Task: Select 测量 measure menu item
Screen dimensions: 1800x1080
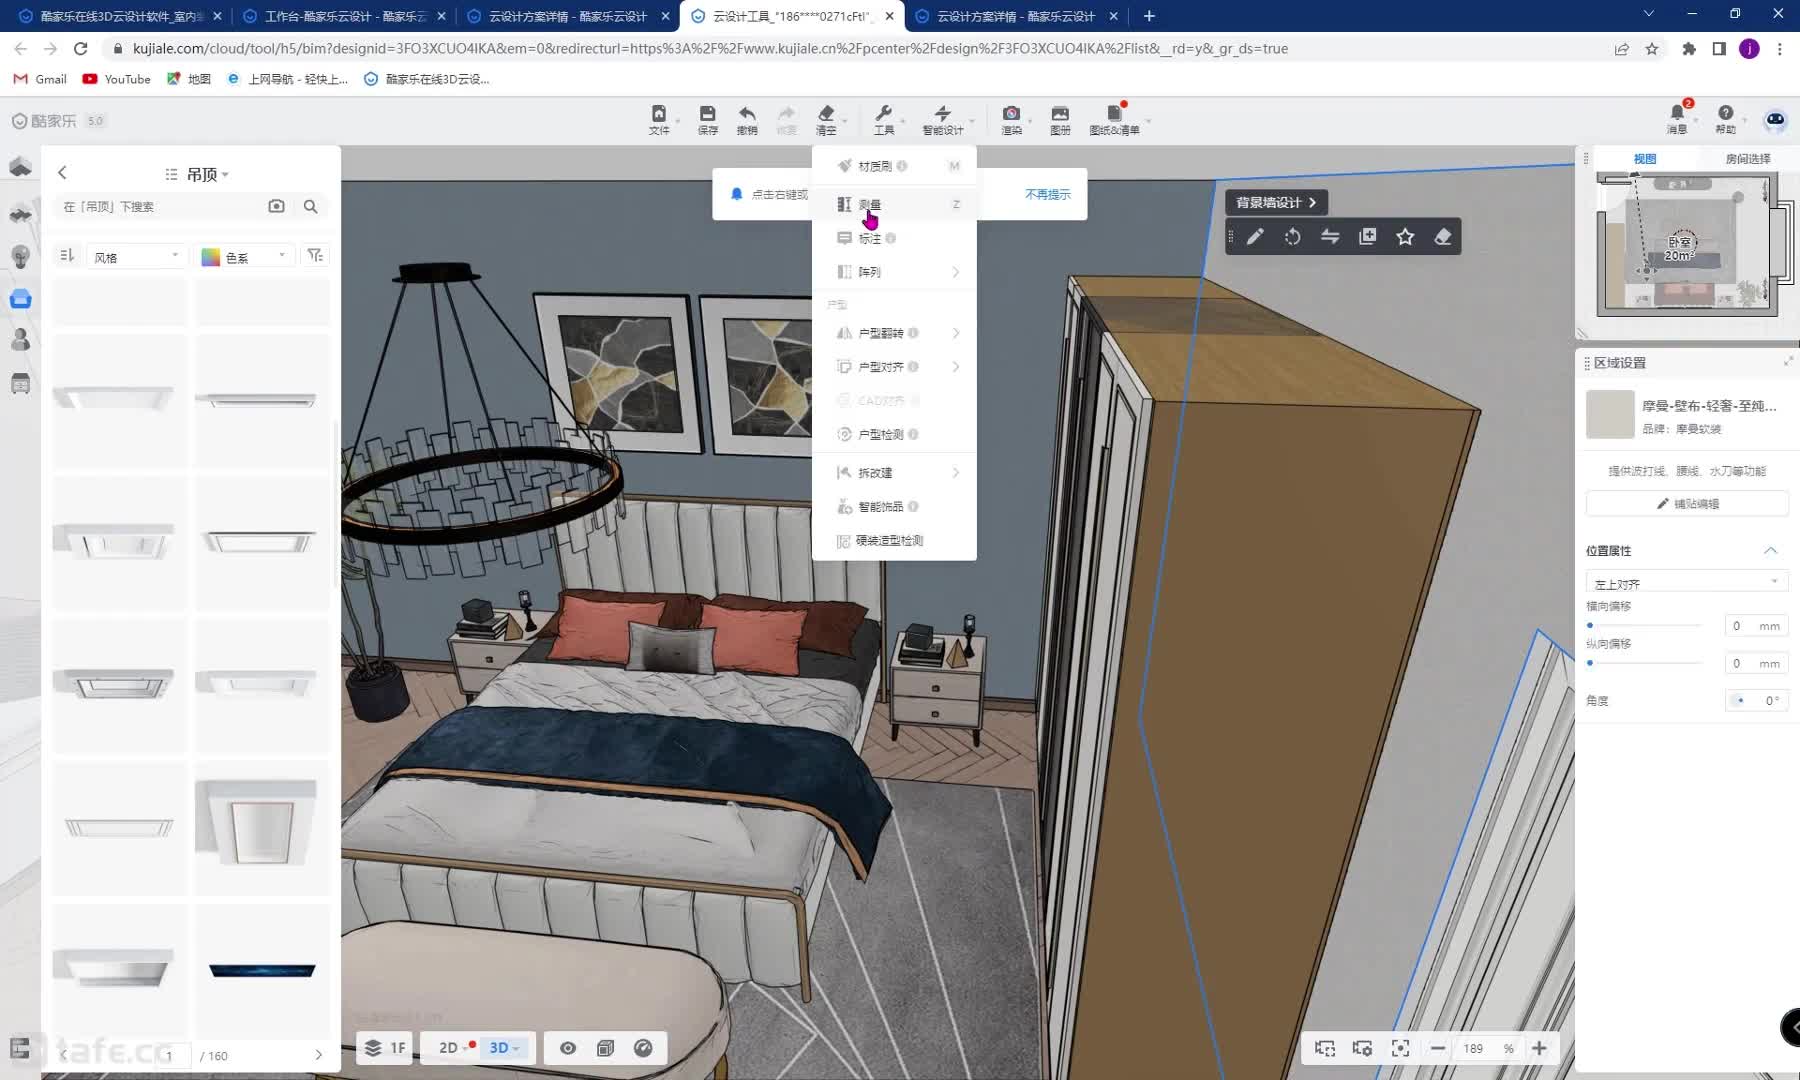Action: [894, 204]
